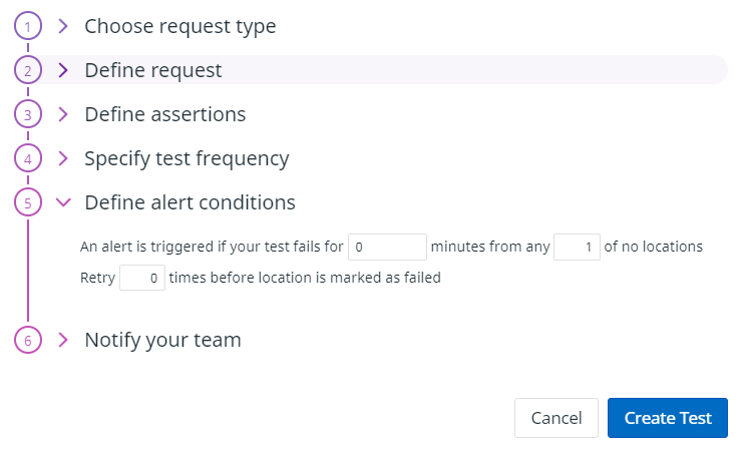This screenshot has height=462, width=743.
Task: Open the Specify test frequency section title
Action: (x=187, y=159)
